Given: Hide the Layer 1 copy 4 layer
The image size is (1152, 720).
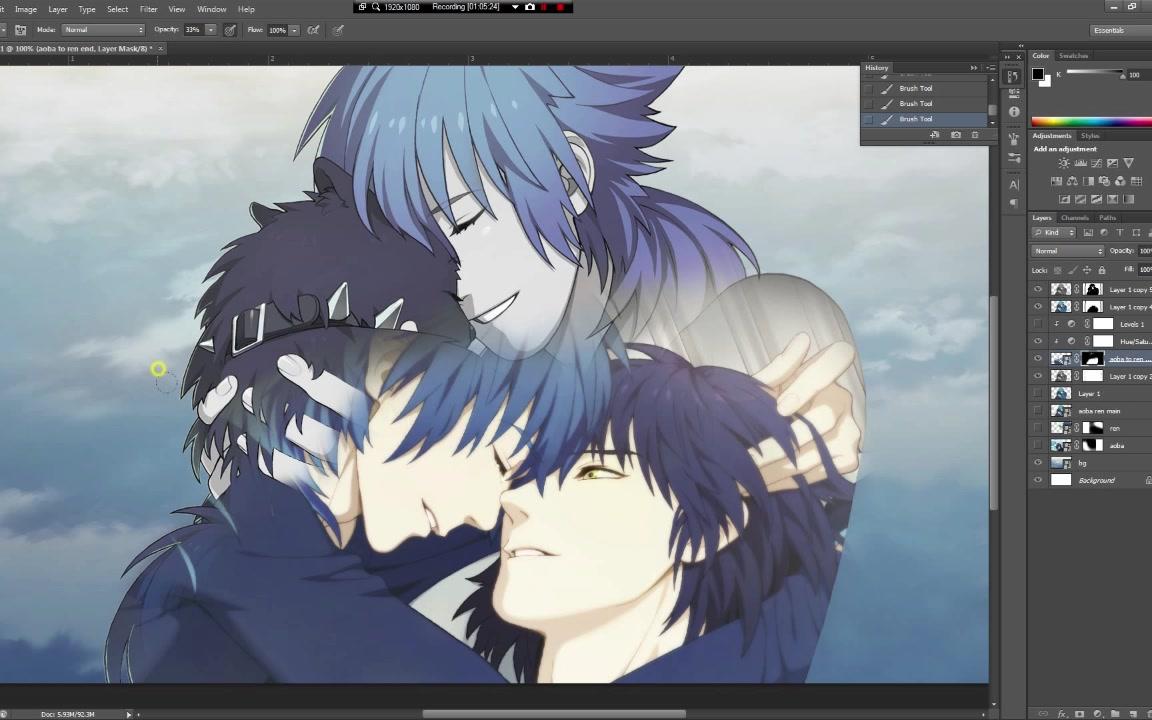Looking at the screenshot, I should (x=1038, y=306).
